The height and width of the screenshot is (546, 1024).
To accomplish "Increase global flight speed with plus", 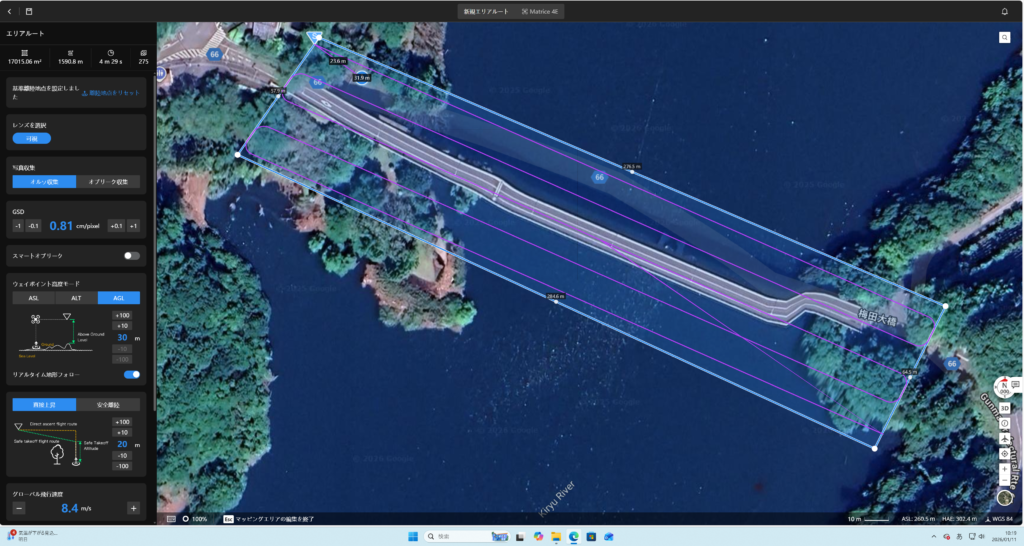I will (x=133, y=508).
